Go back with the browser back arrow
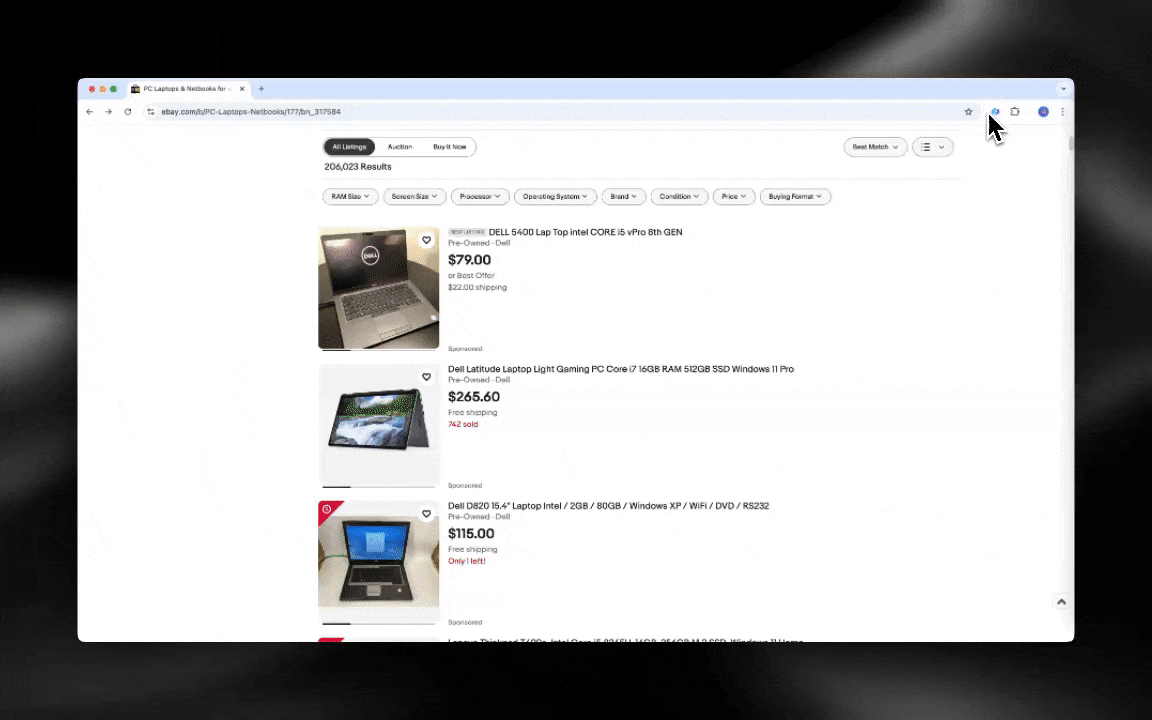 point(90,112)
